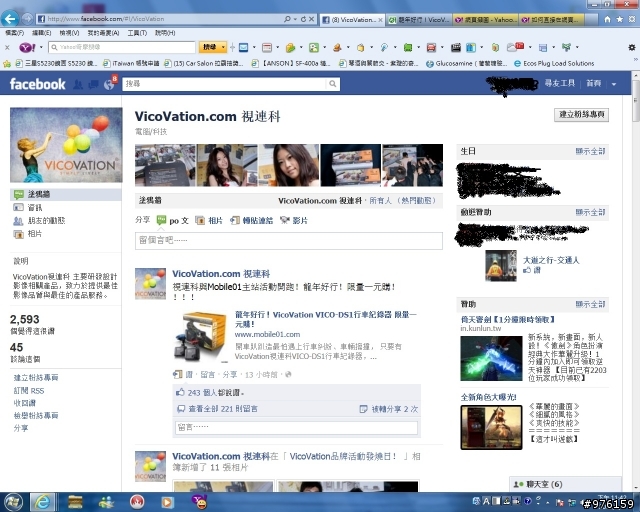Click the Facebook search input field
Screen dimensions: 640x512
tap(225, 84)
